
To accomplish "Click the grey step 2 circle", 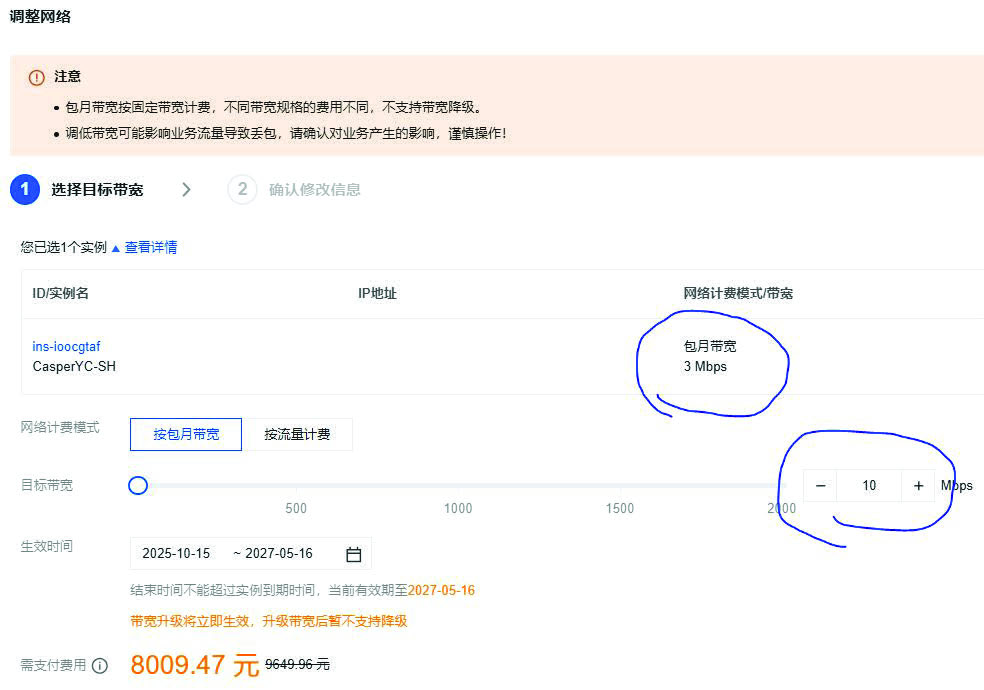I will 242,189.
